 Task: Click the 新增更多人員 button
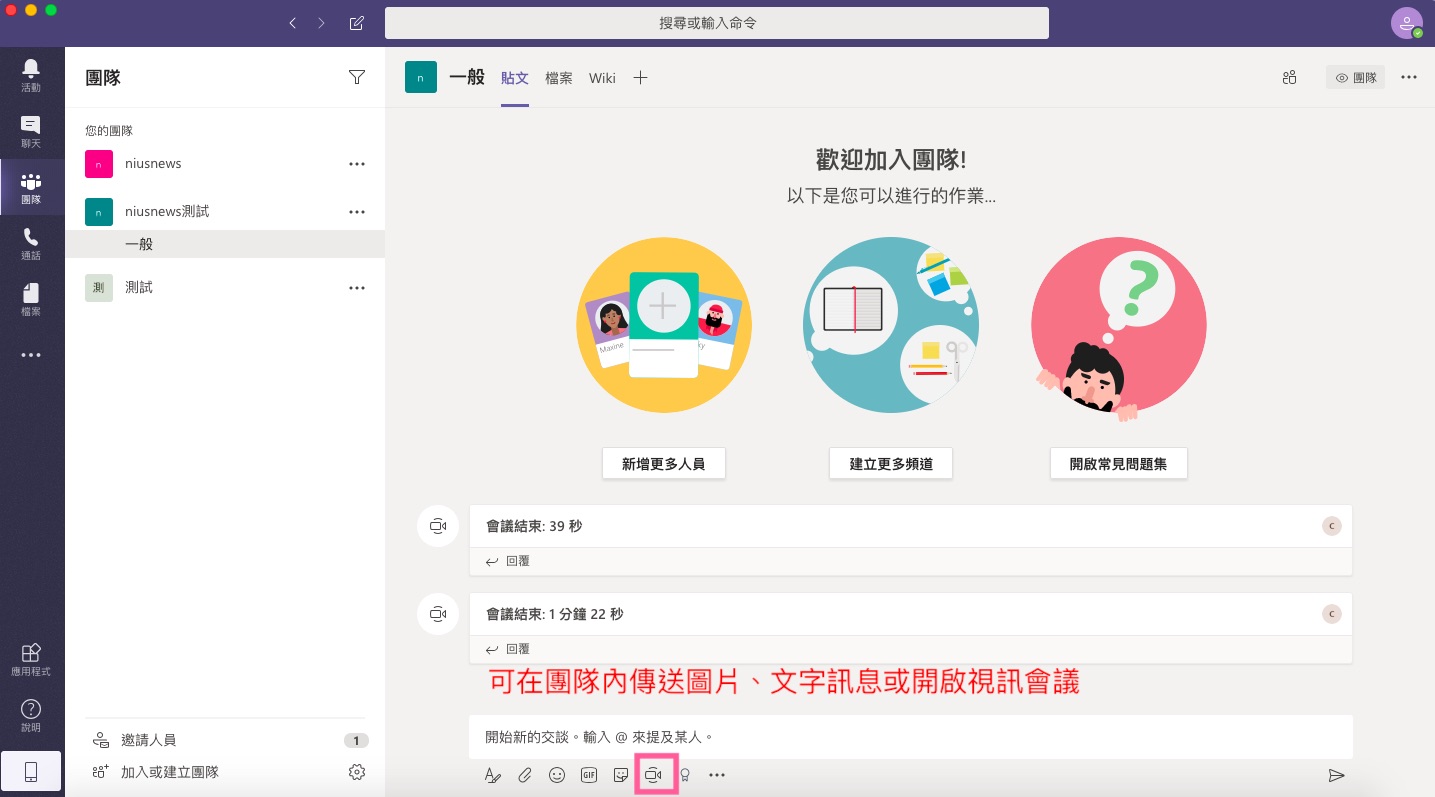point(663,464)
